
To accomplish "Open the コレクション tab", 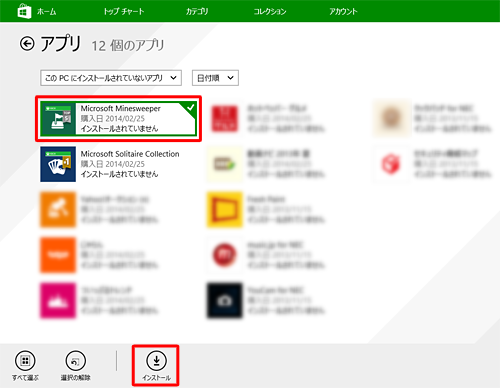I will (x=270, y=12).
